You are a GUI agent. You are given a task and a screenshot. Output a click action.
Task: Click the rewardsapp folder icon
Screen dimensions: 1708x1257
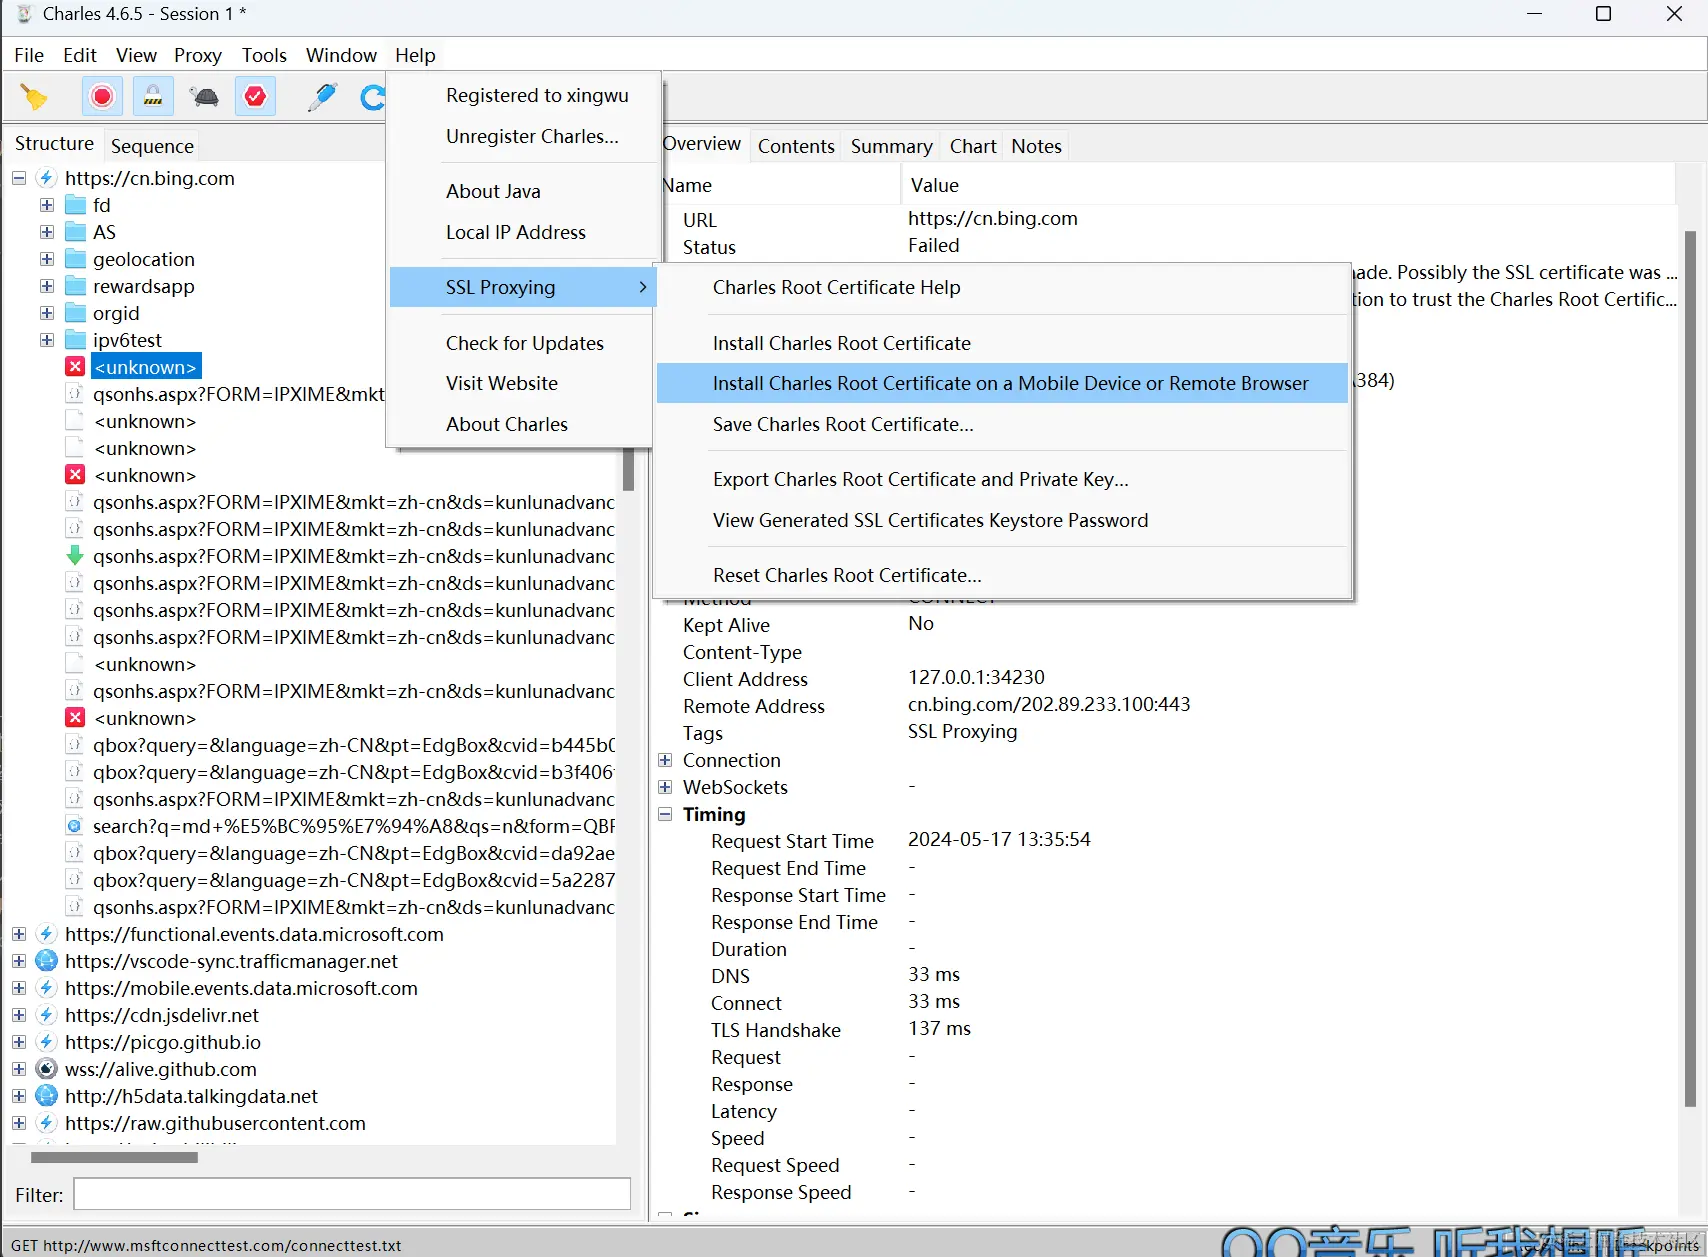tap(75, 286)
